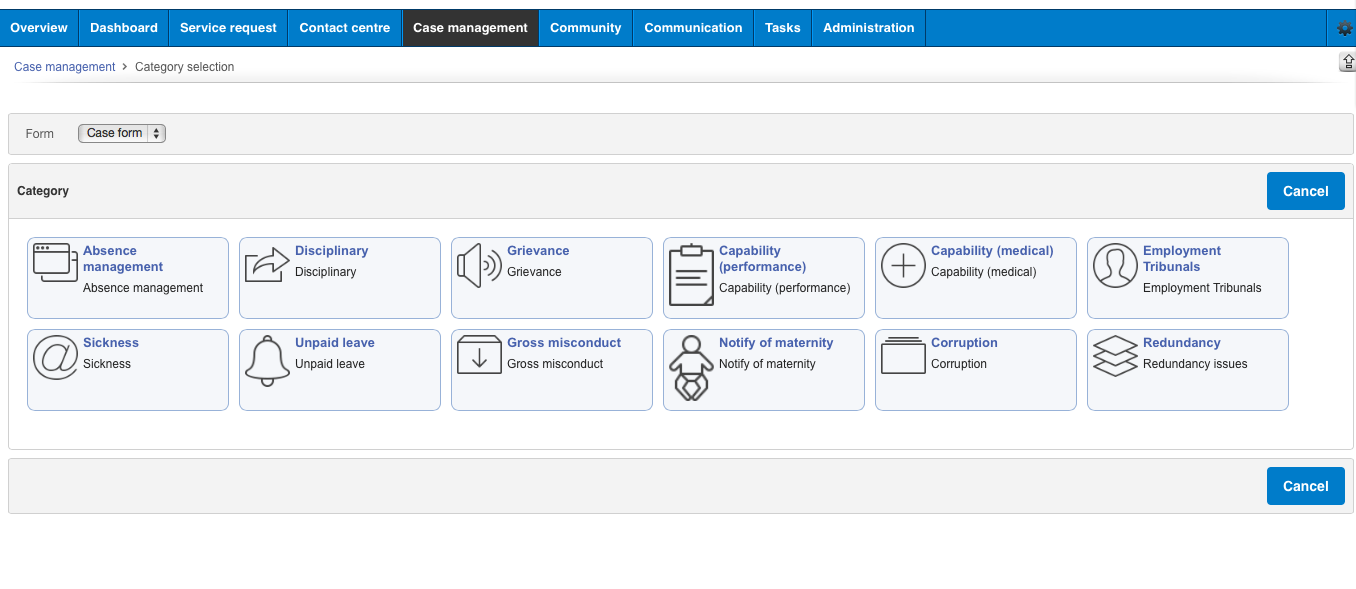Click the Employment Tribunals person icon
The image size is (1356, 589).
tap(1115, 265)
